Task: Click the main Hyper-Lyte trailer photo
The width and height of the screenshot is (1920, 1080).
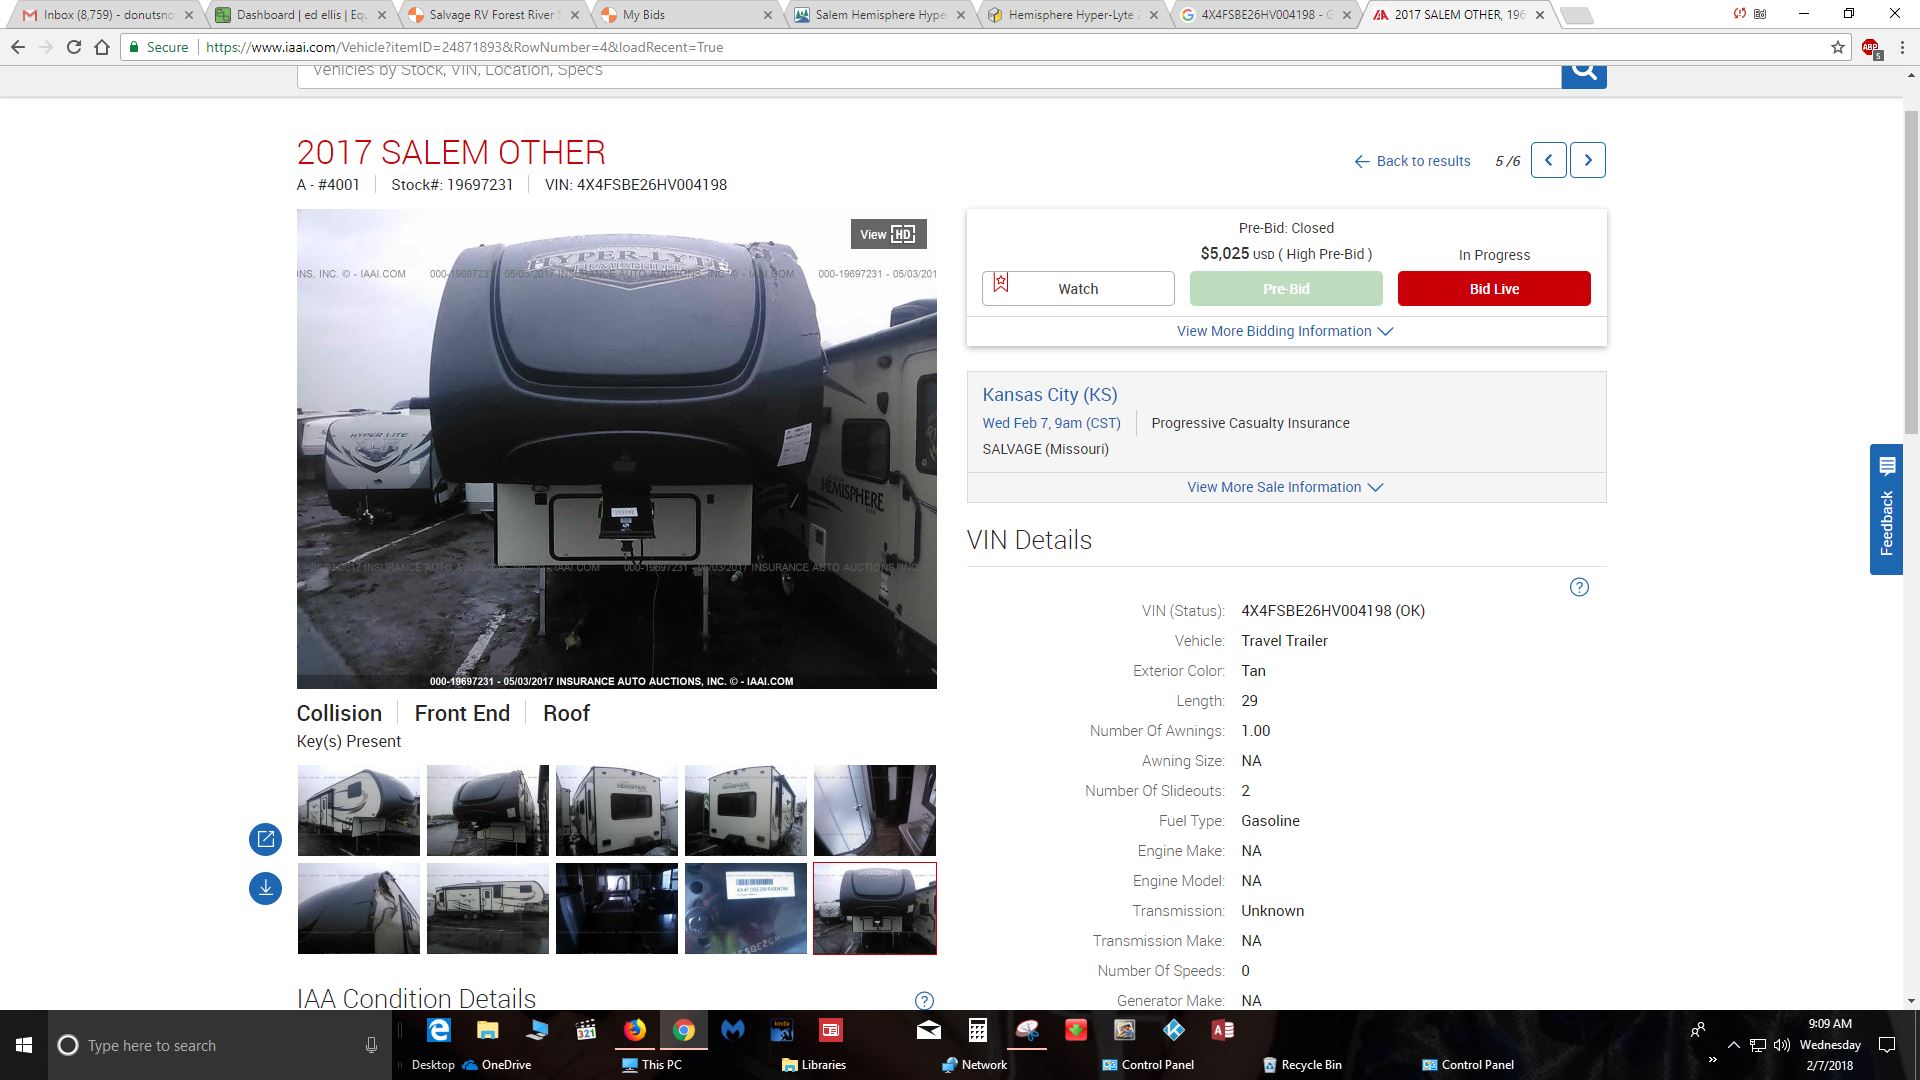Action: pos(617,449)
